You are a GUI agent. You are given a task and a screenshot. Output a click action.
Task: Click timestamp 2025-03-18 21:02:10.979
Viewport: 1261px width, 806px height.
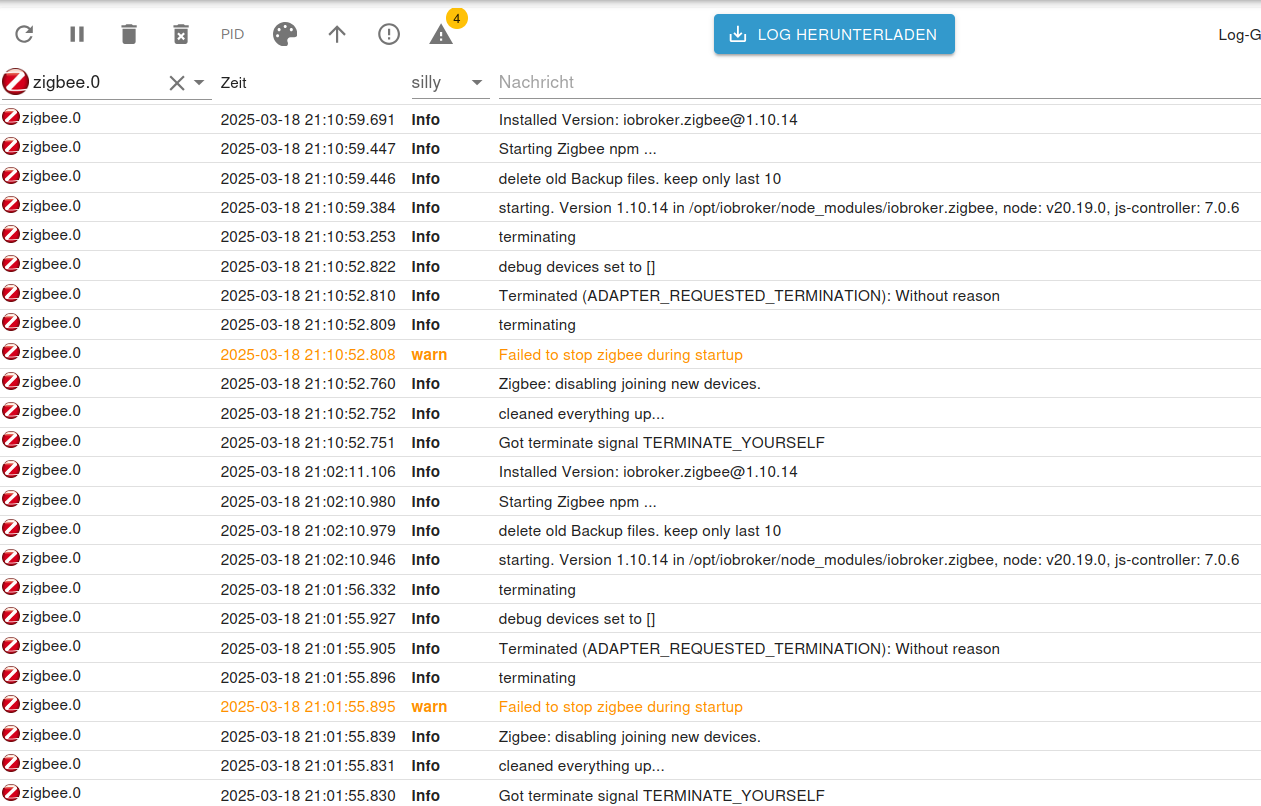point(308,530)
